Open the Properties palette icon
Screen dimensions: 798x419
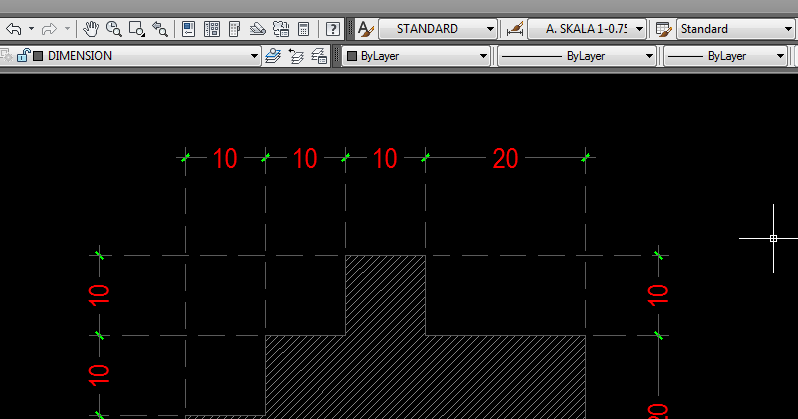pos(188,29)
